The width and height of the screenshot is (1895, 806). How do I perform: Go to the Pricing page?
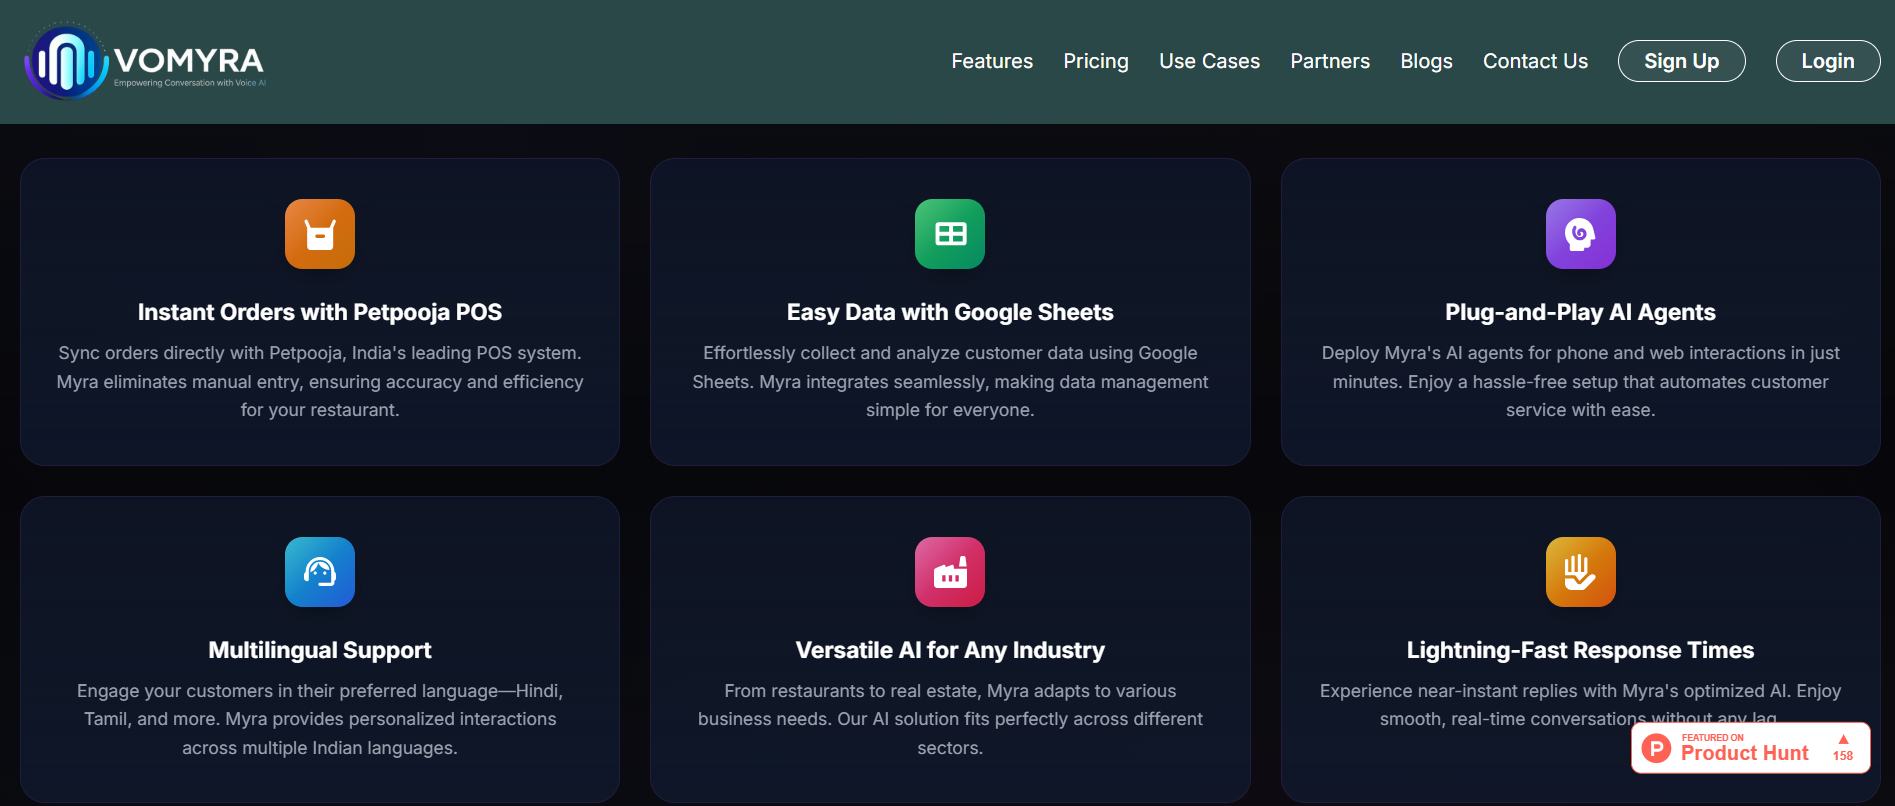click(1096, 61)
